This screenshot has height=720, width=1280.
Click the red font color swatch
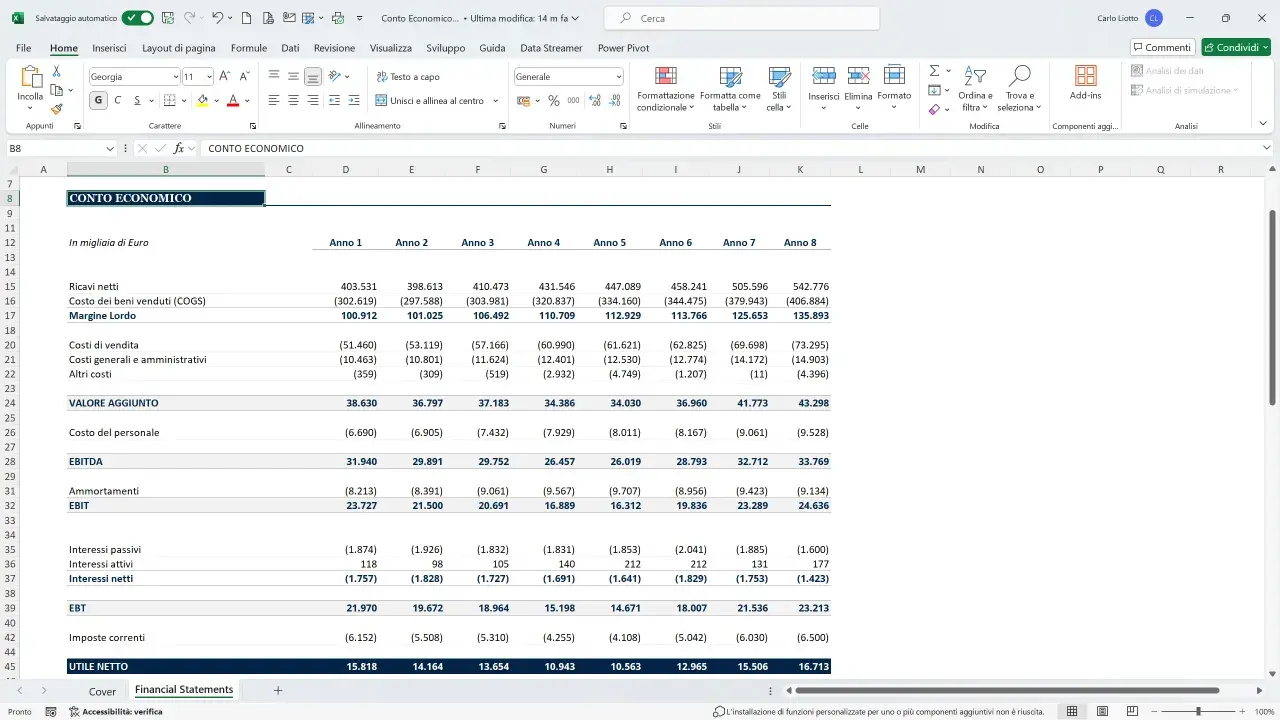(232, 100)
